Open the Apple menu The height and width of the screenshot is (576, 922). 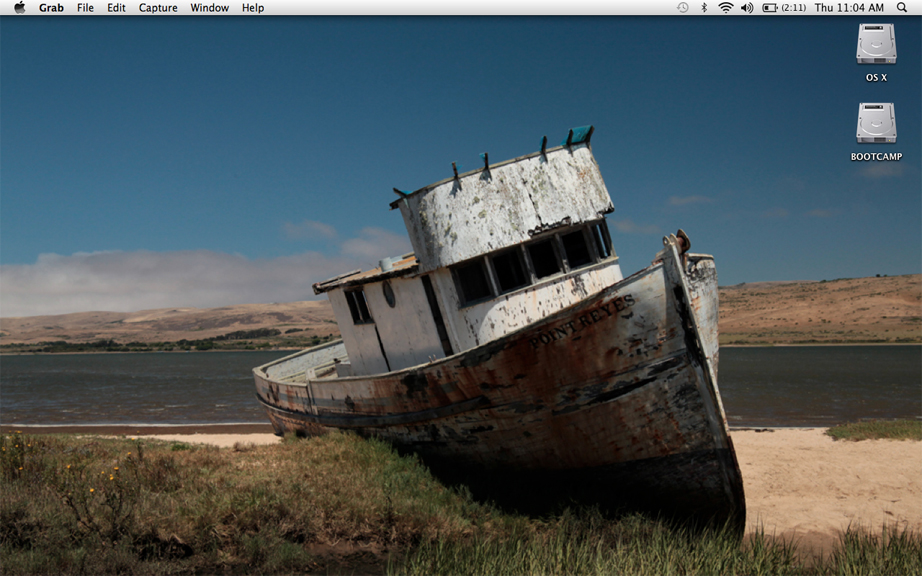[20, 8]
